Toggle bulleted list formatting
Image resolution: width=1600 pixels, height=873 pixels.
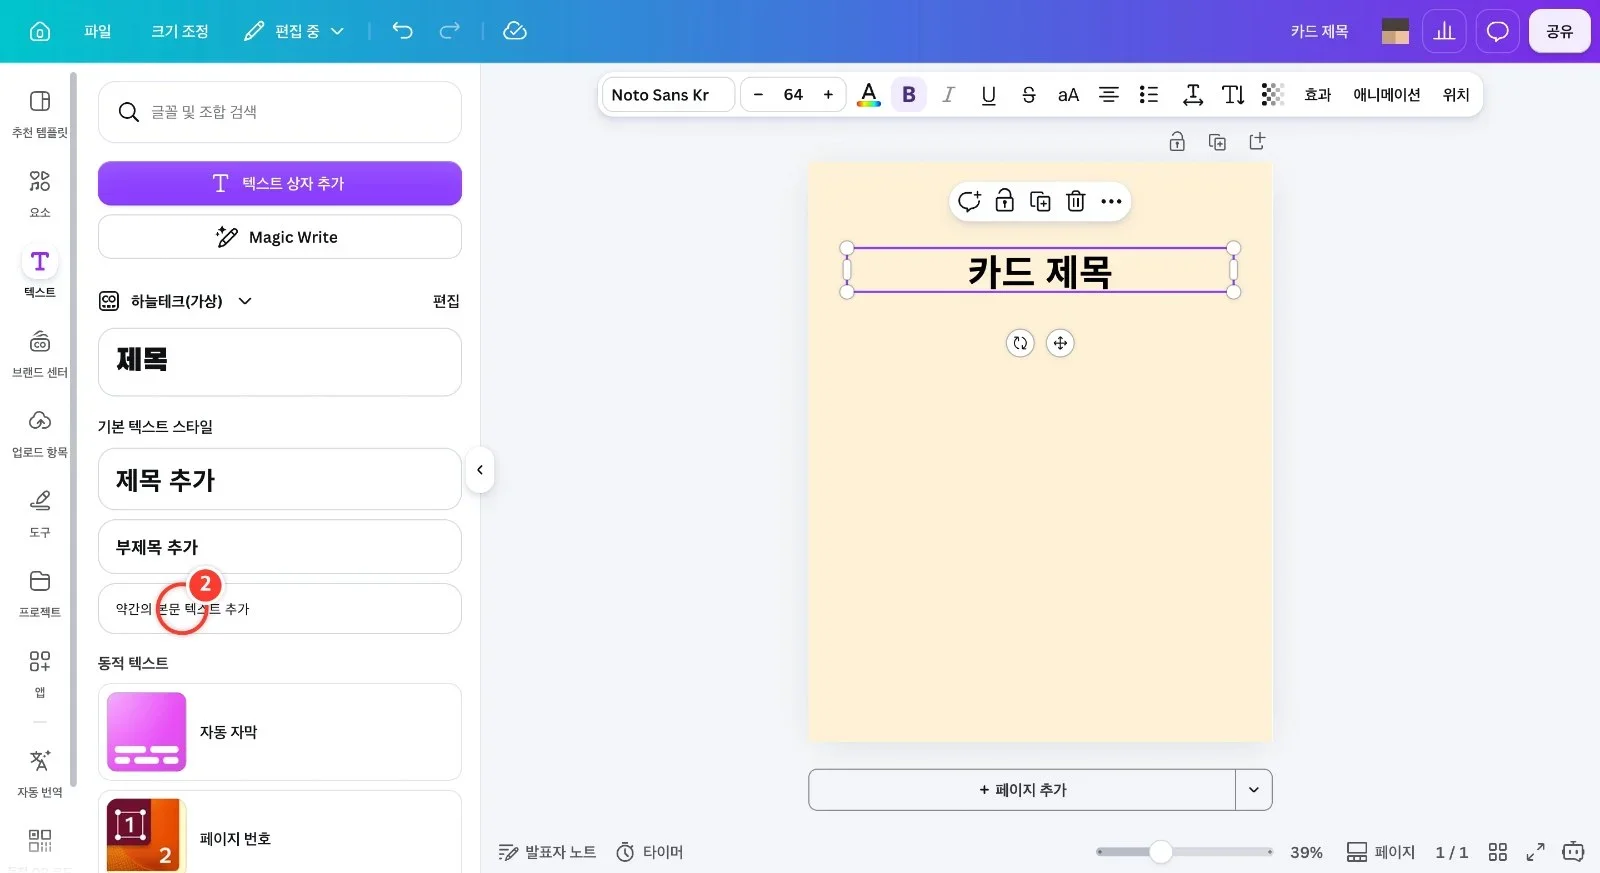1148,95
